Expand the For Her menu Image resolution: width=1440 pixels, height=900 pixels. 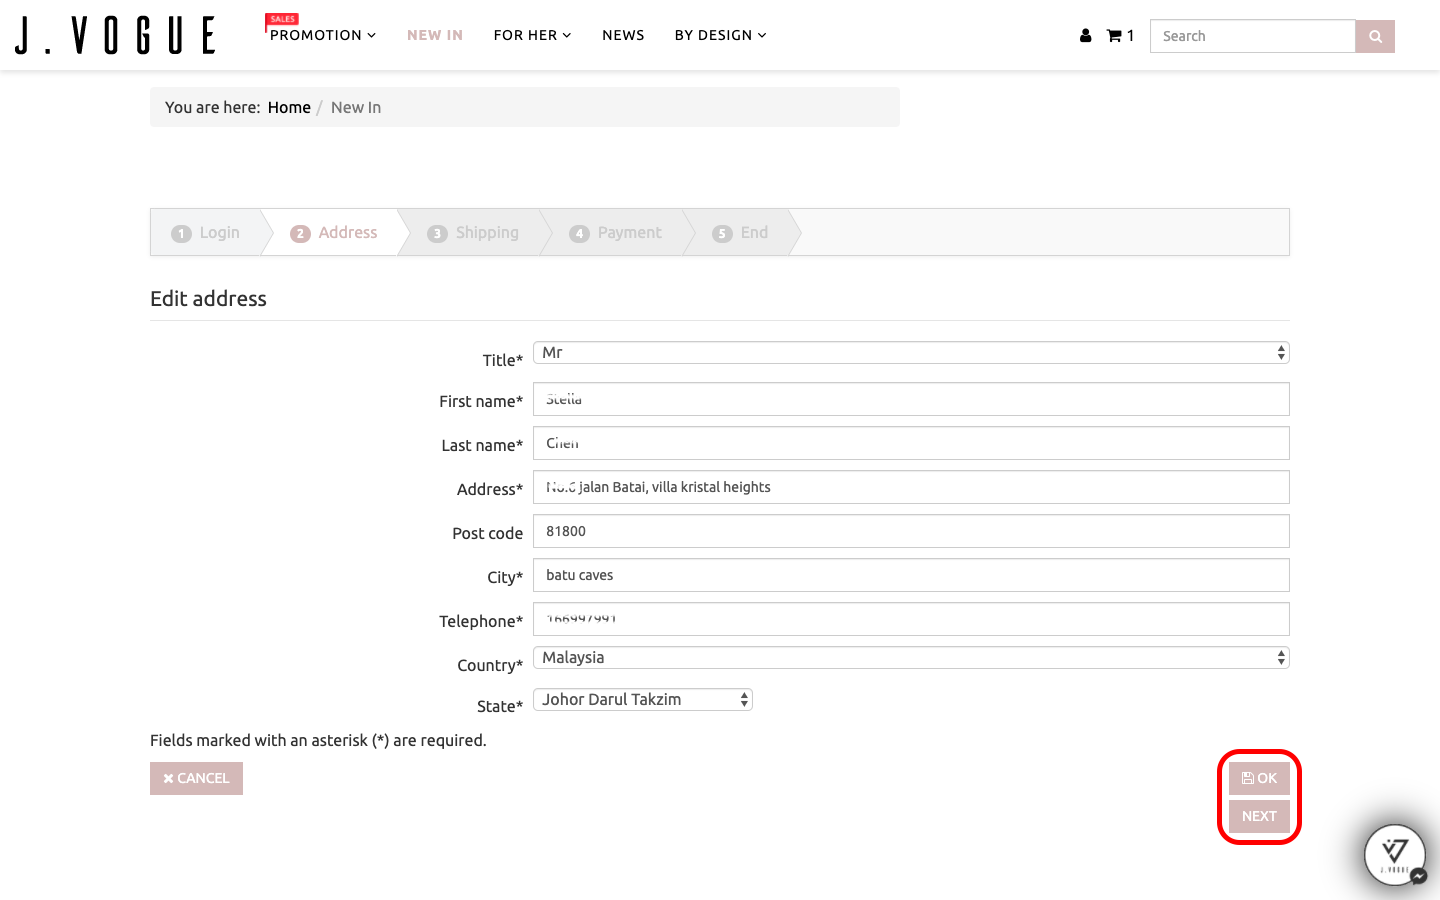coord(532,35)
